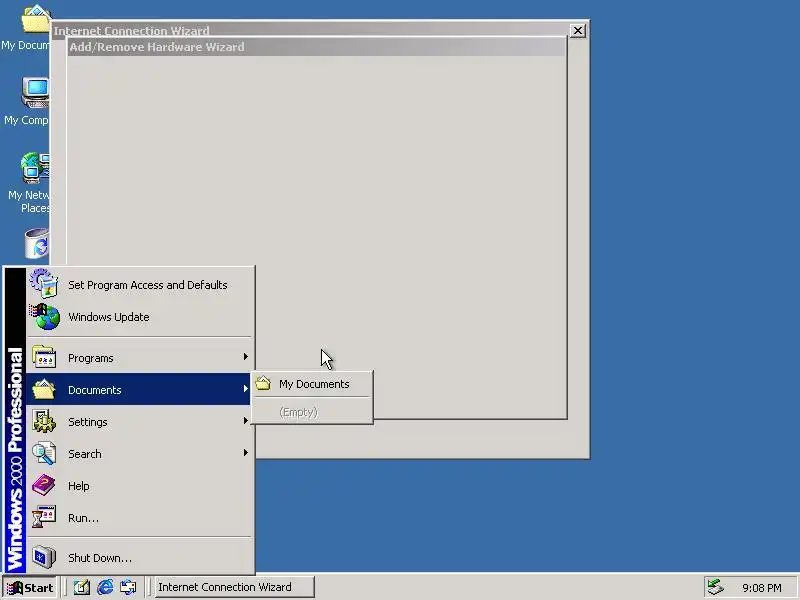Choose Run... from the Start menu
This screenshot has width=800, height=600.
click(x=138, y=518)
